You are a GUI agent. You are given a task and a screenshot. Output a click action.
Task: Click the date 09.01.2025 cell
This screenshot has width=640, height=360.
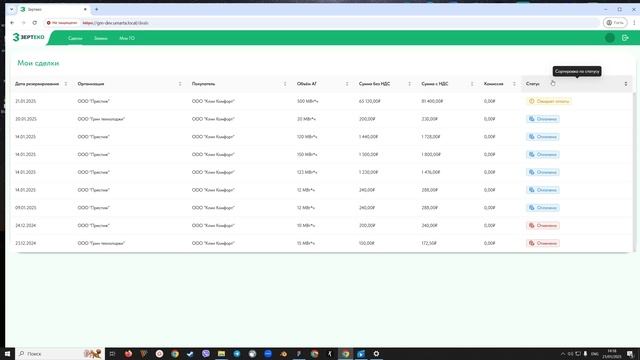click(x=26, y=208)
